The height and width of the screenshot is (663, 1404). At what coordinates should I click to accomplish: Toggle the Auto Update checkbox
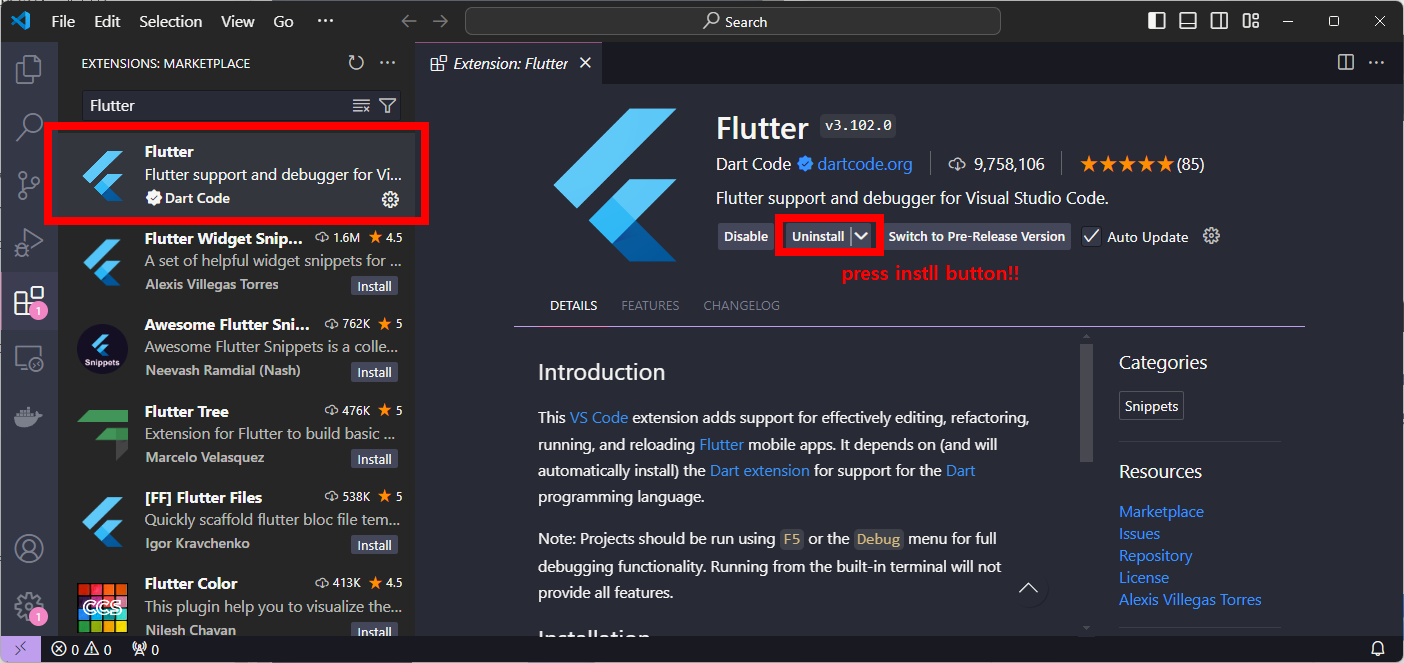point(1091,237)
